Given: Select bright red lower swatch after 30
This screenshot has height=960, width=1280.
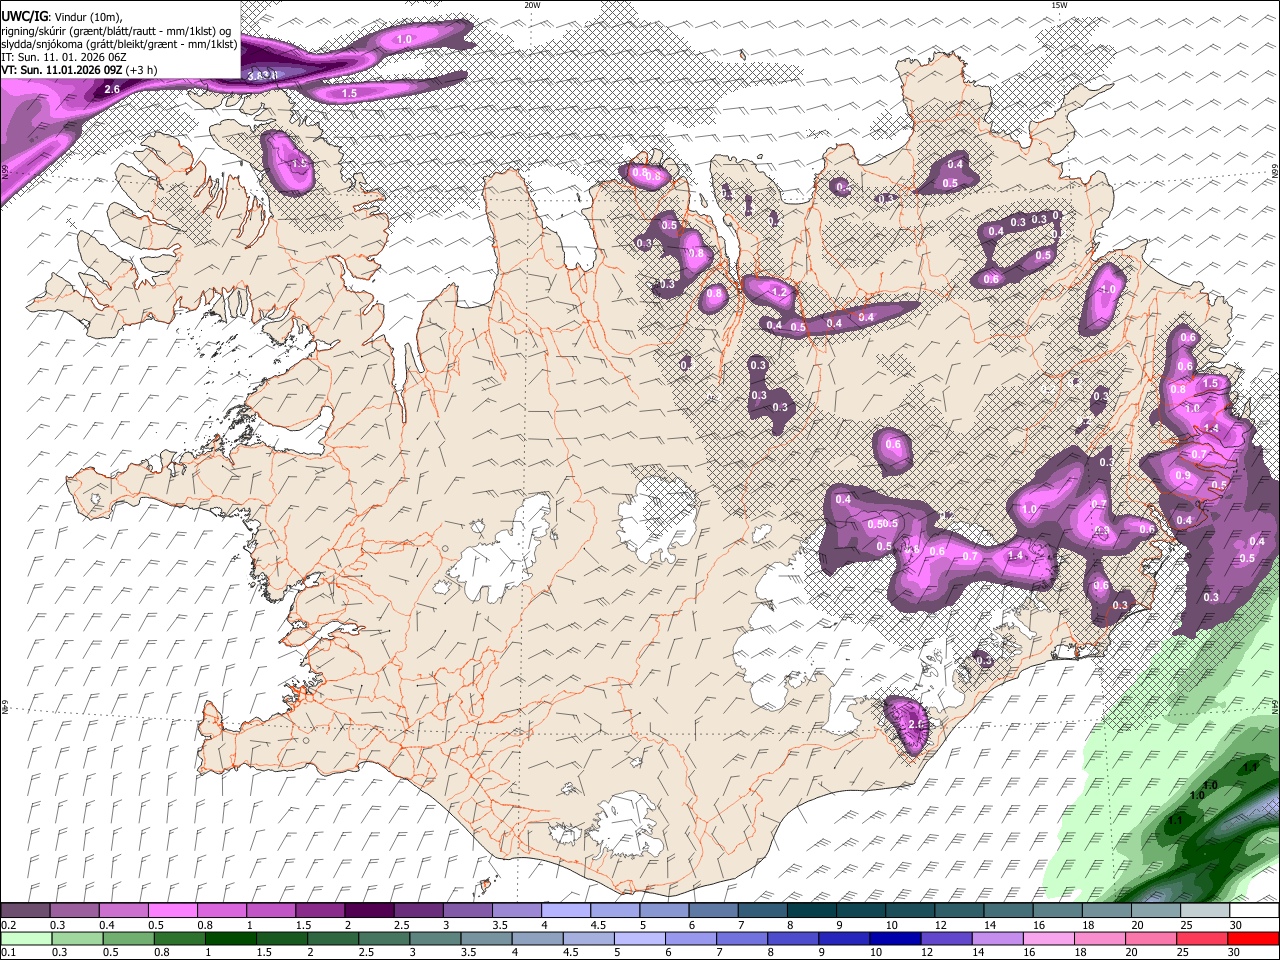Looking at the screenshot, I should (x=1253, y=939).
